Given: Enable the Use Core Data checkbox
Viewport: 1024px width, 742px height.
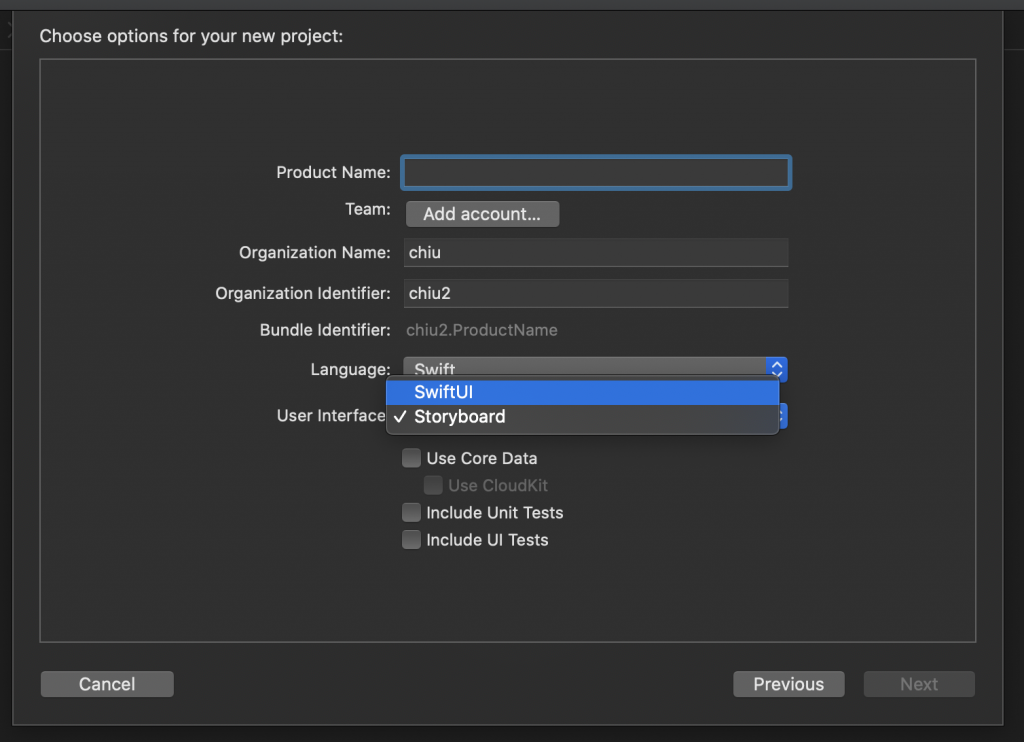Looking at the screenshot, I should [411, 459].
